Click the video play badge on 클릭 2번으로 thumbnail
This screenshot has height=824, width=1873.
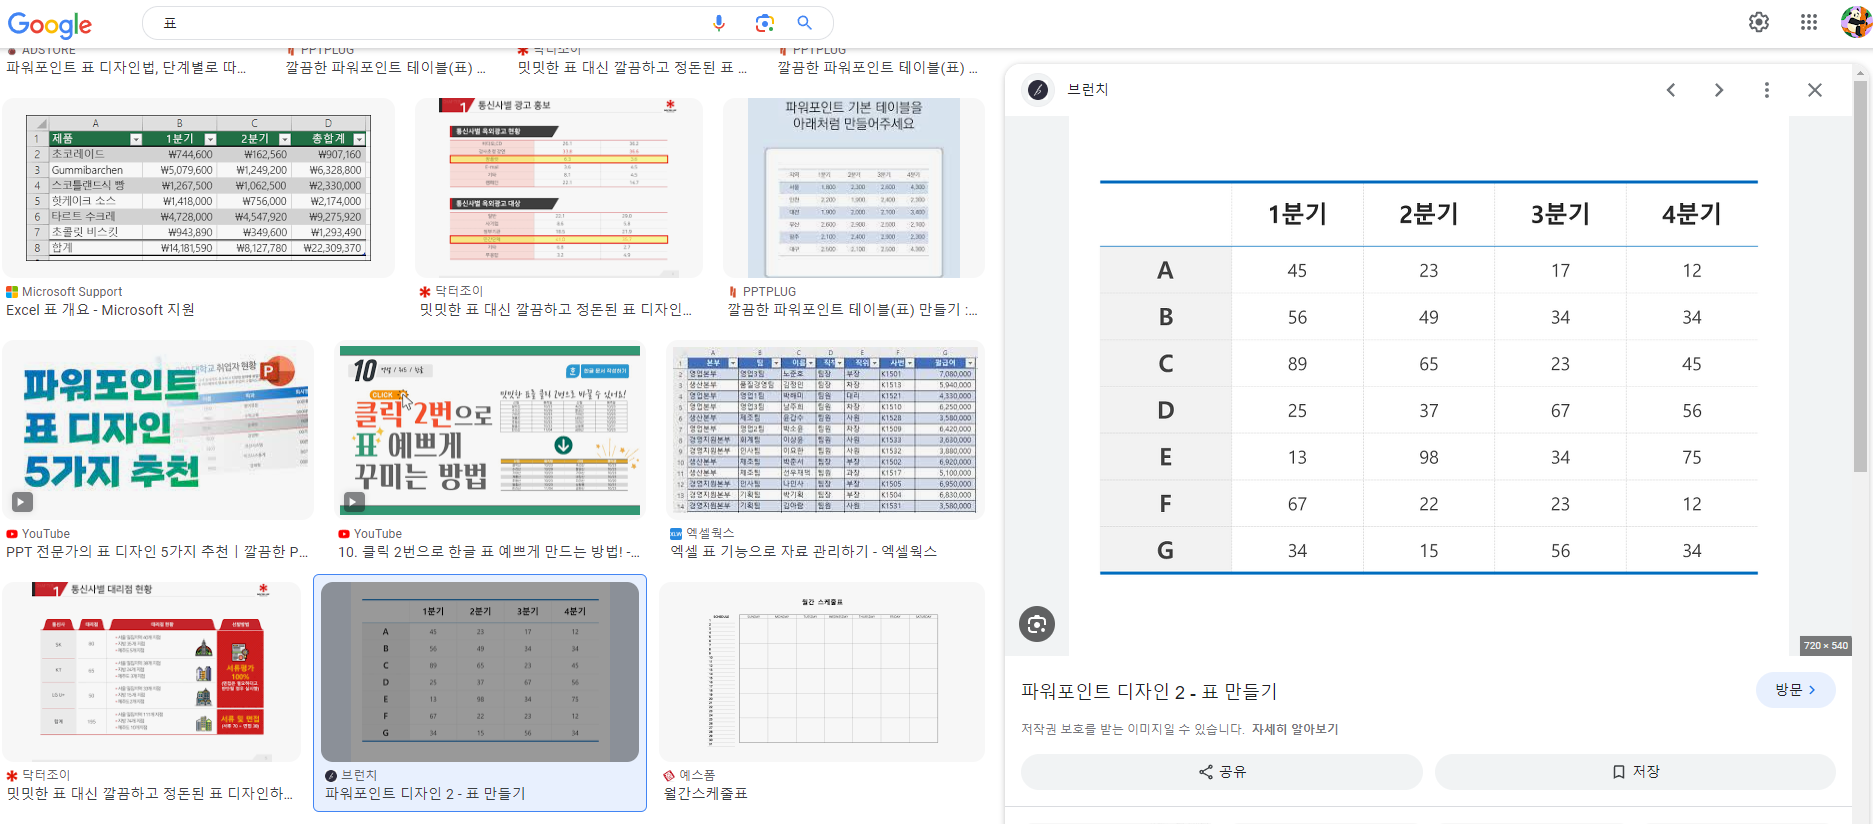[354, 502]
